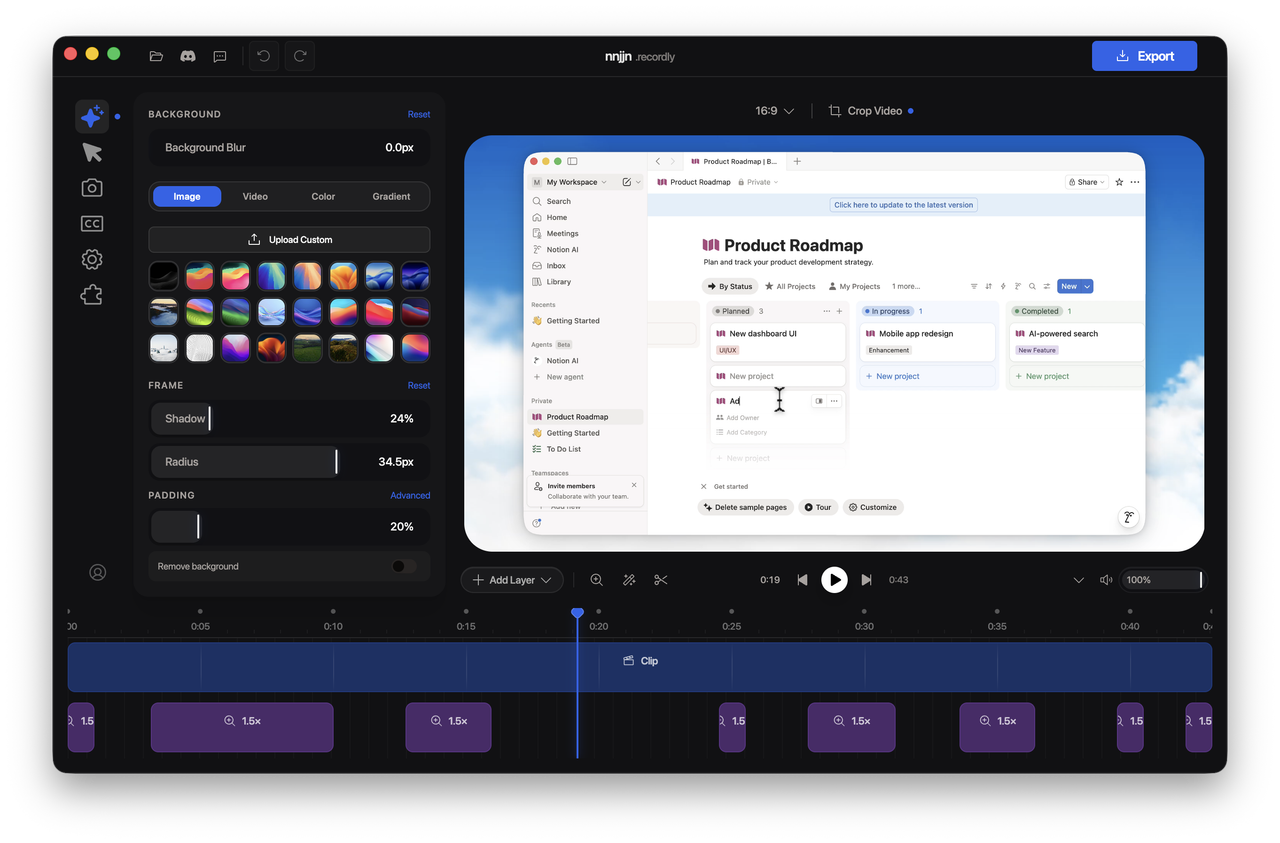The image size is (1280, 843).
Task: Open the captions CC panel
Action: click(x=92, y=224)
